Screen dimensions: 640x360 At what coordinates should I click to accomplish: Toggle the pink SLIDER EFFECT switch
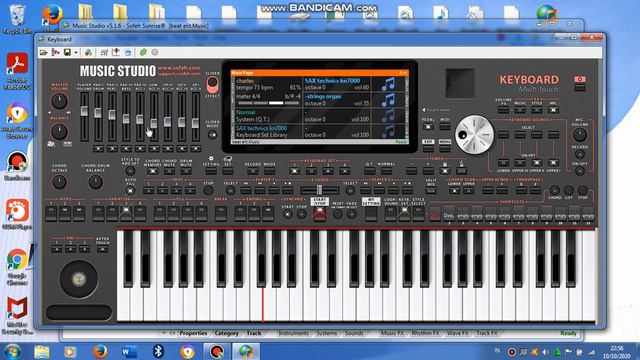(x=212, y=84)
